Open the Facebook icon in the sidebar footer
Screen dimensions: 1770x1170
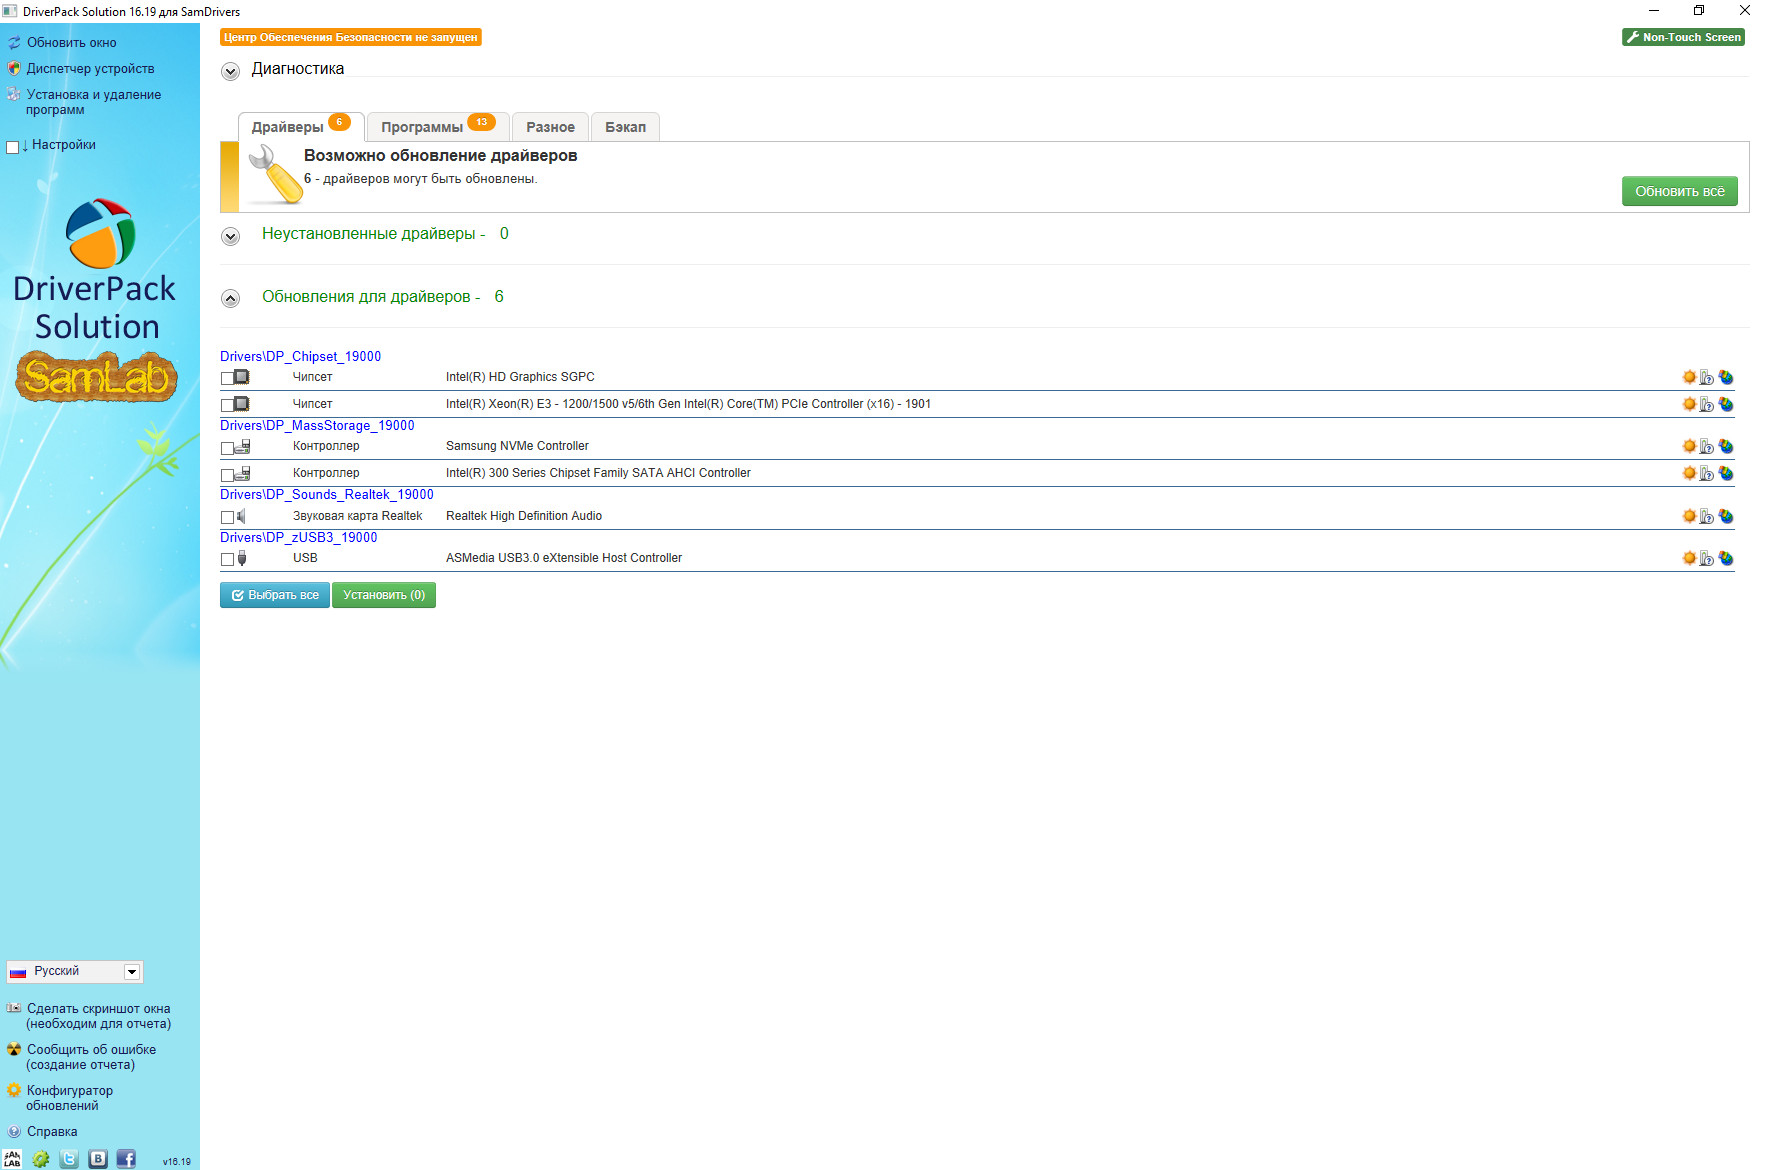(126, 1159)
